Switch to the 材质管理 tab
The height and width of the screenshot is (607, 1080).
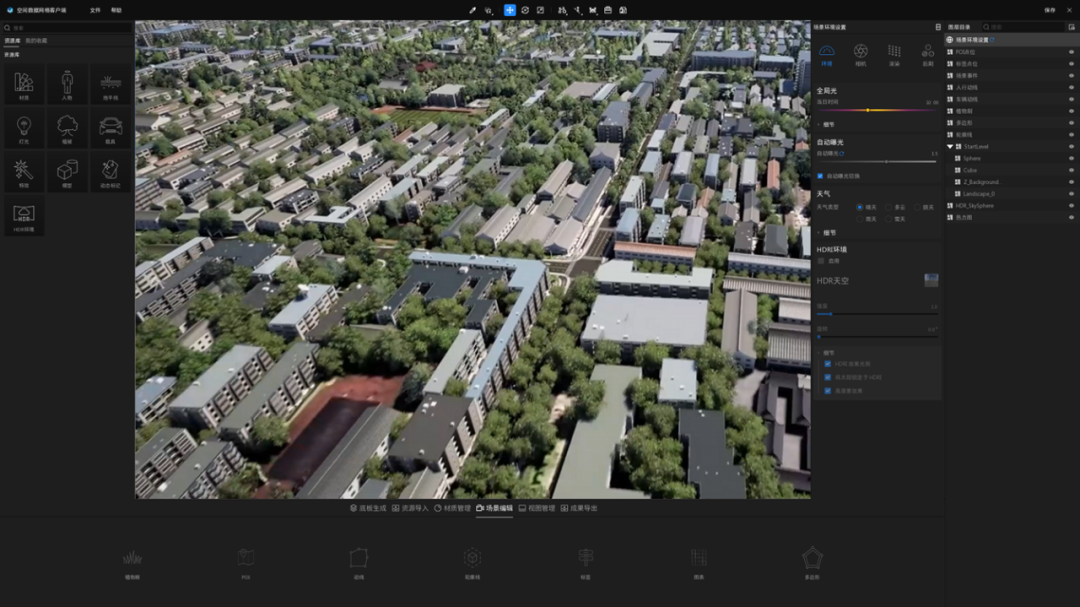(x=452, y=508)
